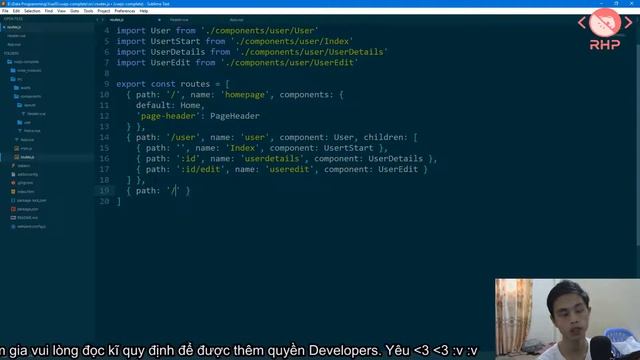
Task: Click the ':id/edit' path string on line 17
Action: click(x=200, y=169)
